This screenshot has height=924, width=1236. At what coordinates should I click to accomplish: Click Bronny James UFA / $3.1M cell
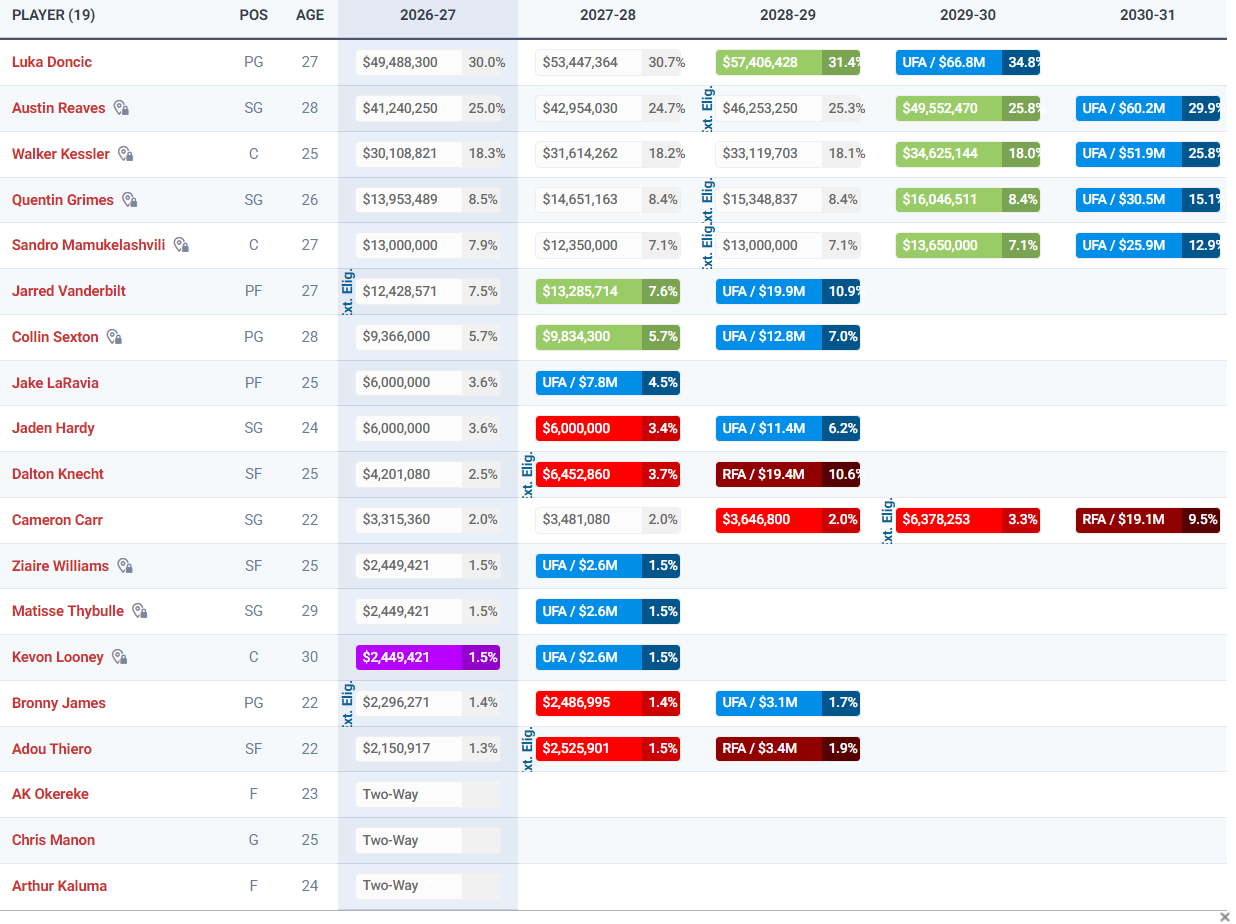tap(788, 703)
